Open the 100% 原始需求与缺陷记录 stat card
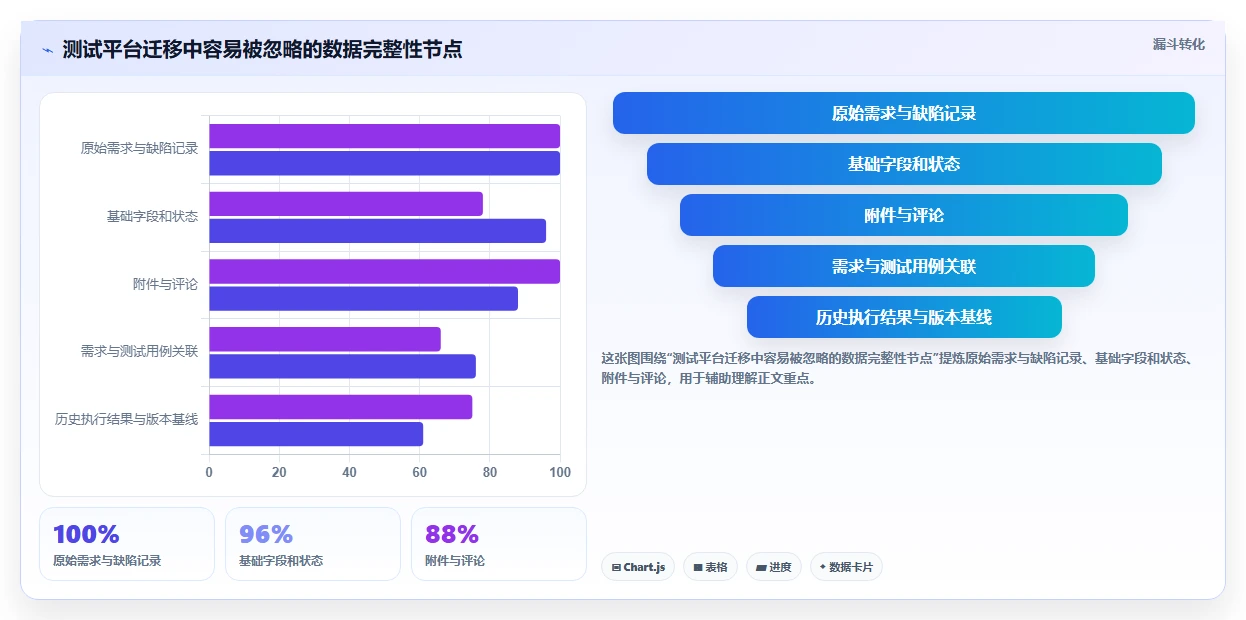Screen dimensions: 1246x620 (x=127, y=544)
